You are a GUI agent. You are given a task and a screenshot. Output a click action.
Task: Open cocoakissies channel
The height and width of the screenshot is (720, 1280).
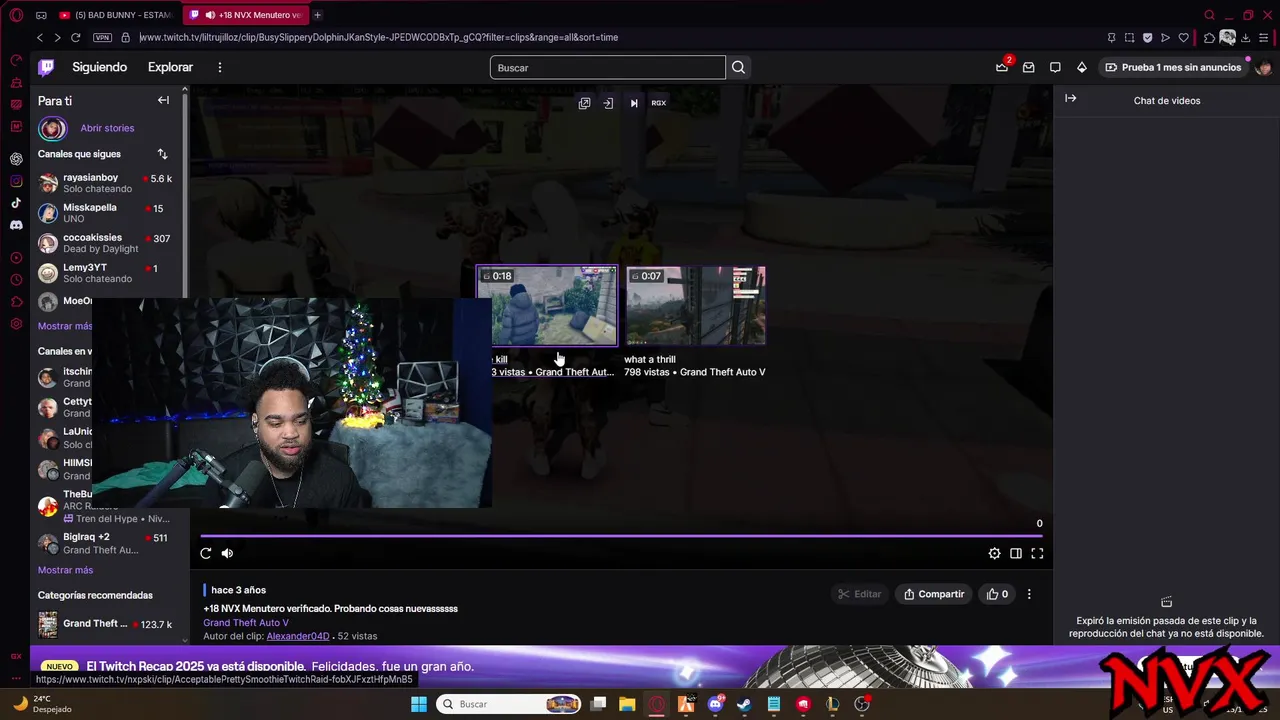[107, 243]
